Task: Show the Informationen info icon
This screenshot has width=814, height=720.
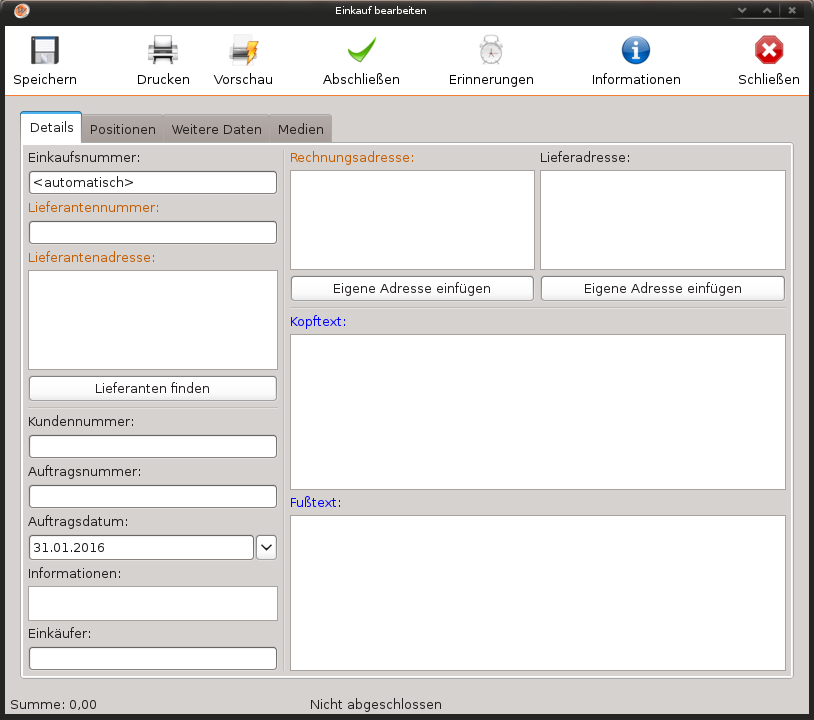Action: [636, 51]
